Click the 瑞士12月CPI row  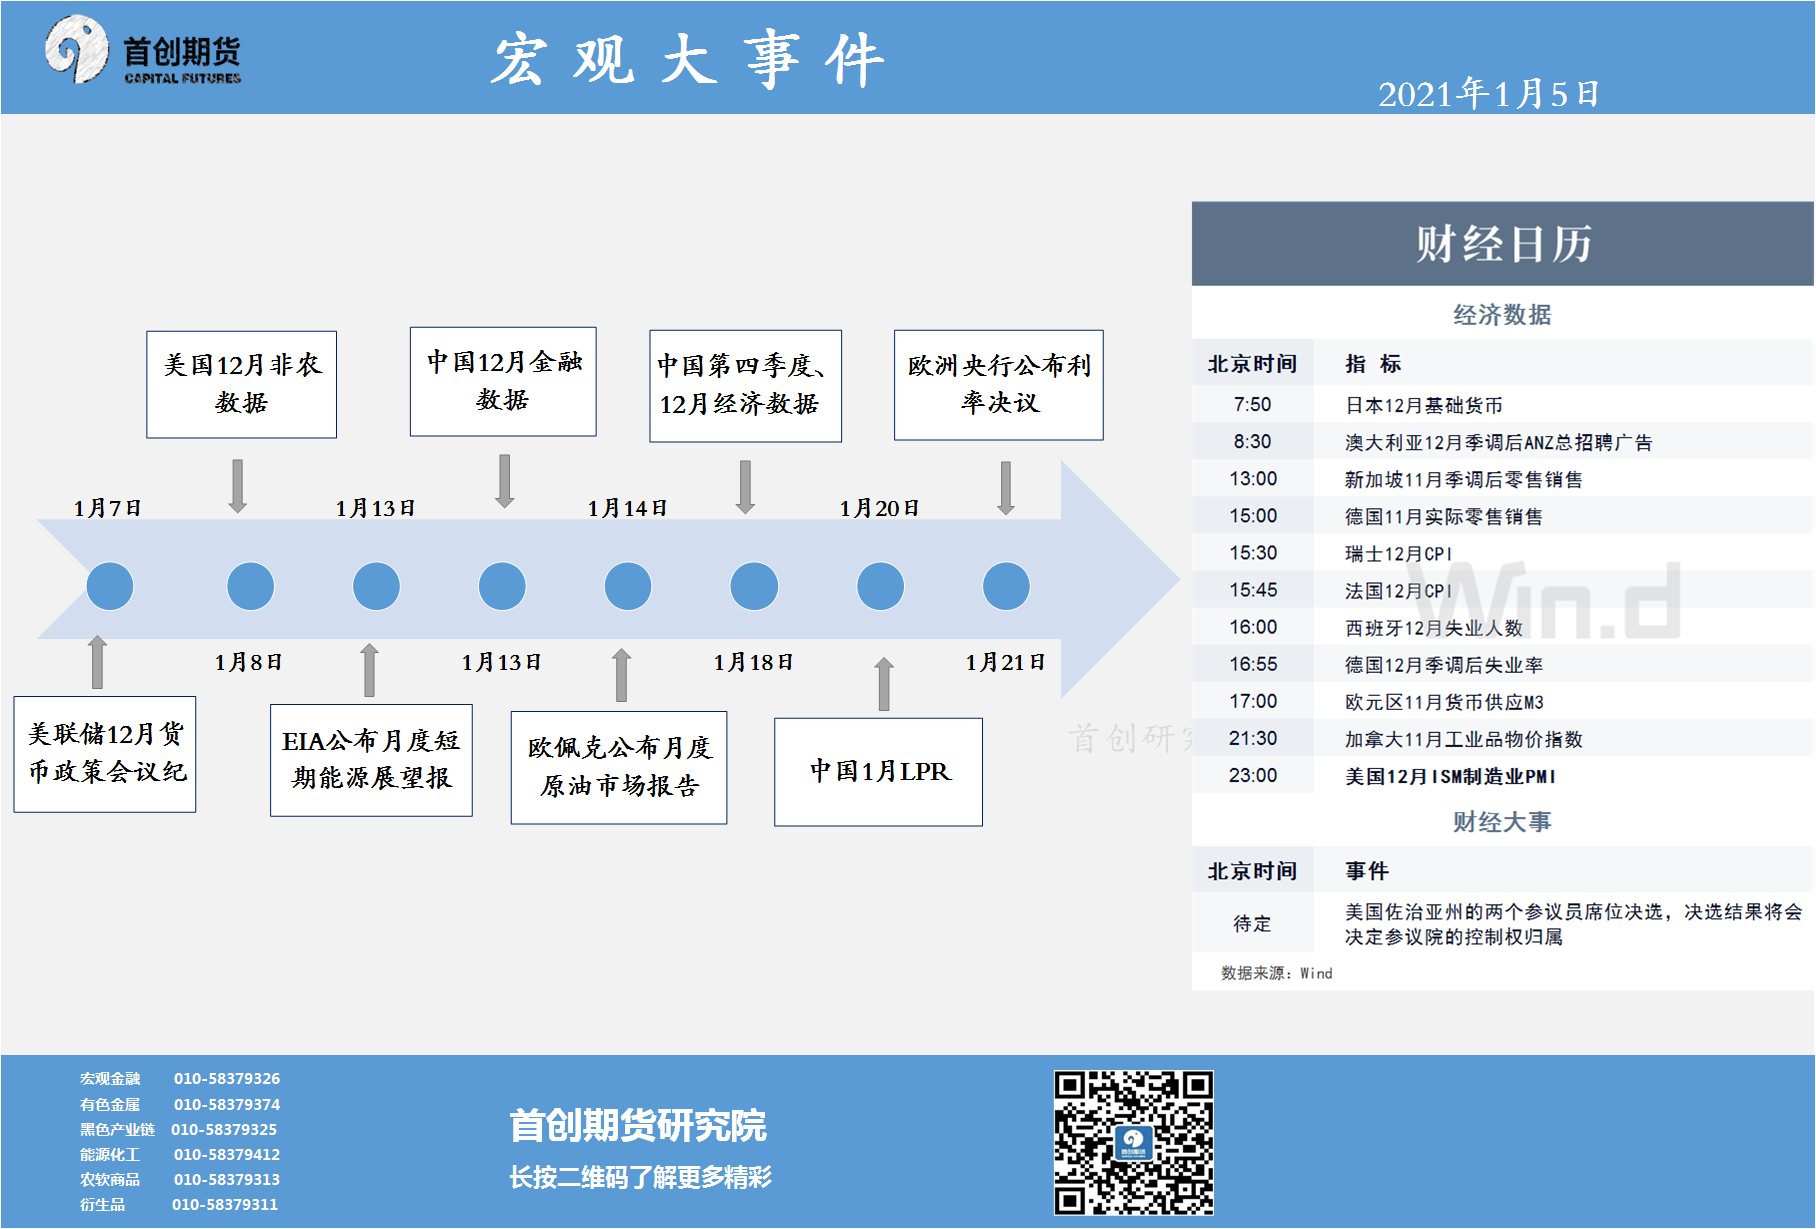pyautogui.click(x=1502, y=553)
